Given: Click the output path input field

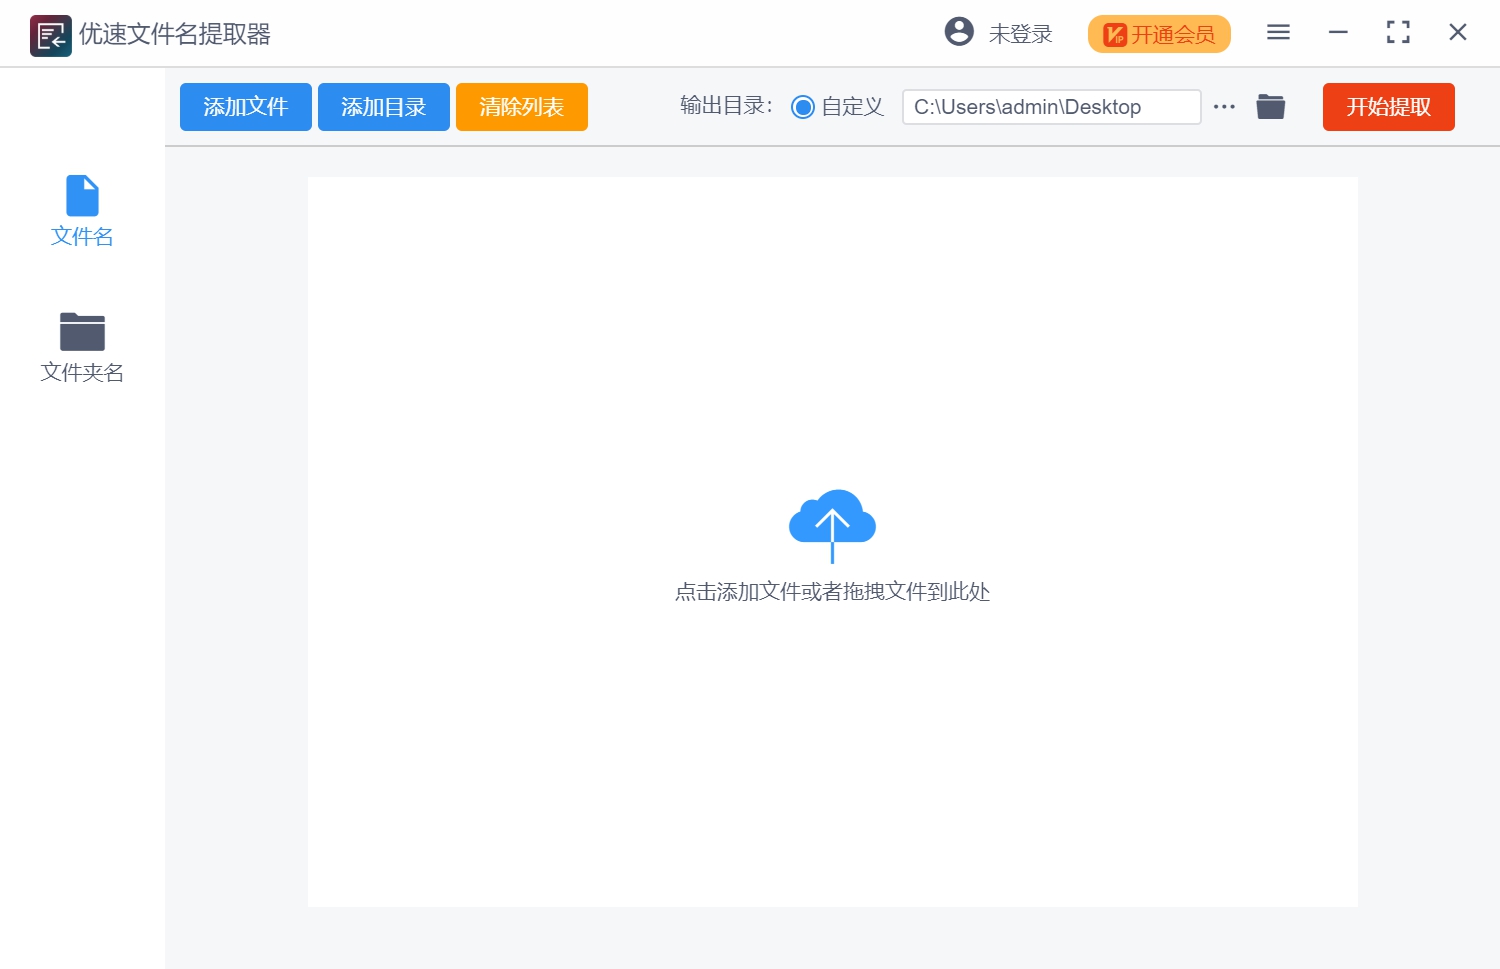Looking at the screenshot, I should click(1050, 106).
